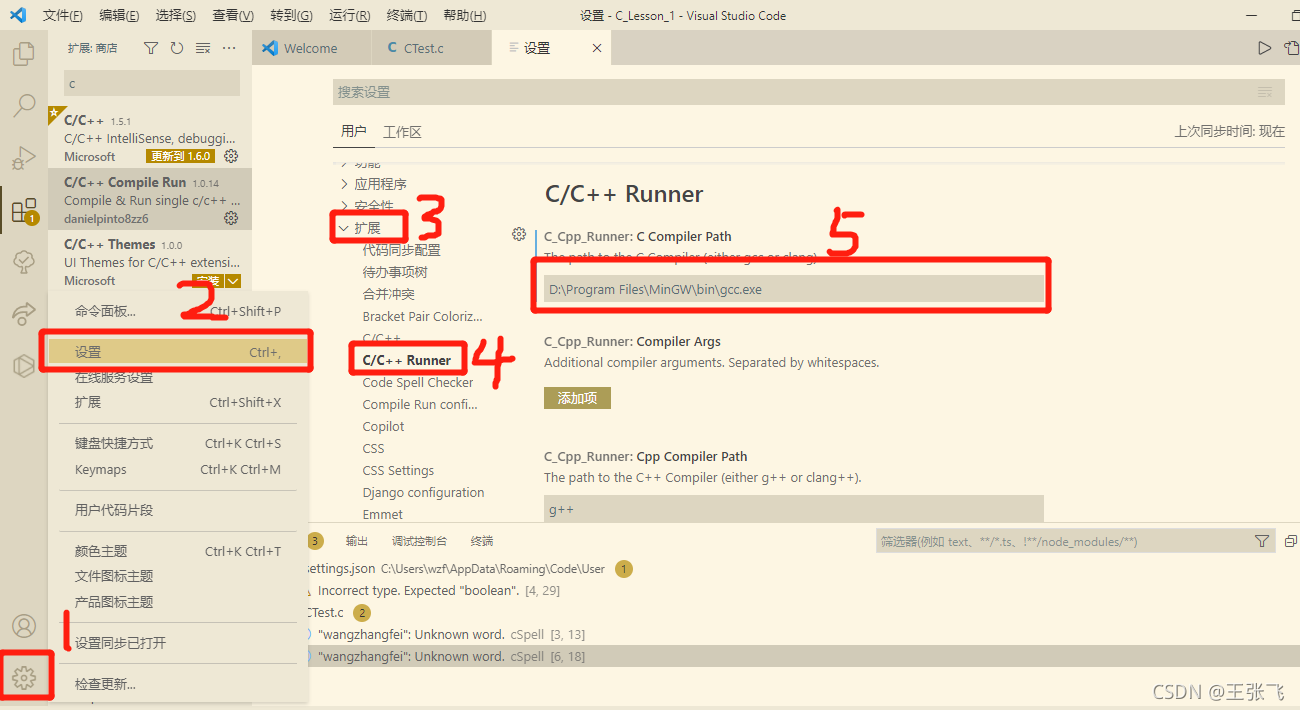Image resolution: width=1300 pixels, height=710 pixels.
Task: Click the 安装 button for C/C++ Themes
Action: [x=207, y=281]
